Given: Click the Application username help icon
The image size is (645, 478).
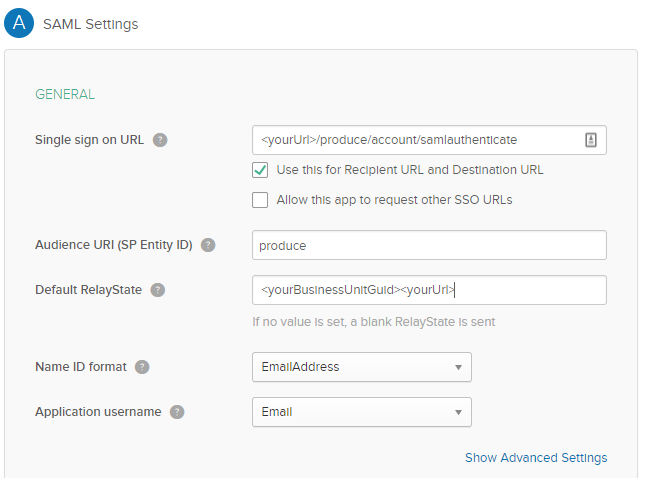Looking at the screenshot, I should (x=177, y=412).
